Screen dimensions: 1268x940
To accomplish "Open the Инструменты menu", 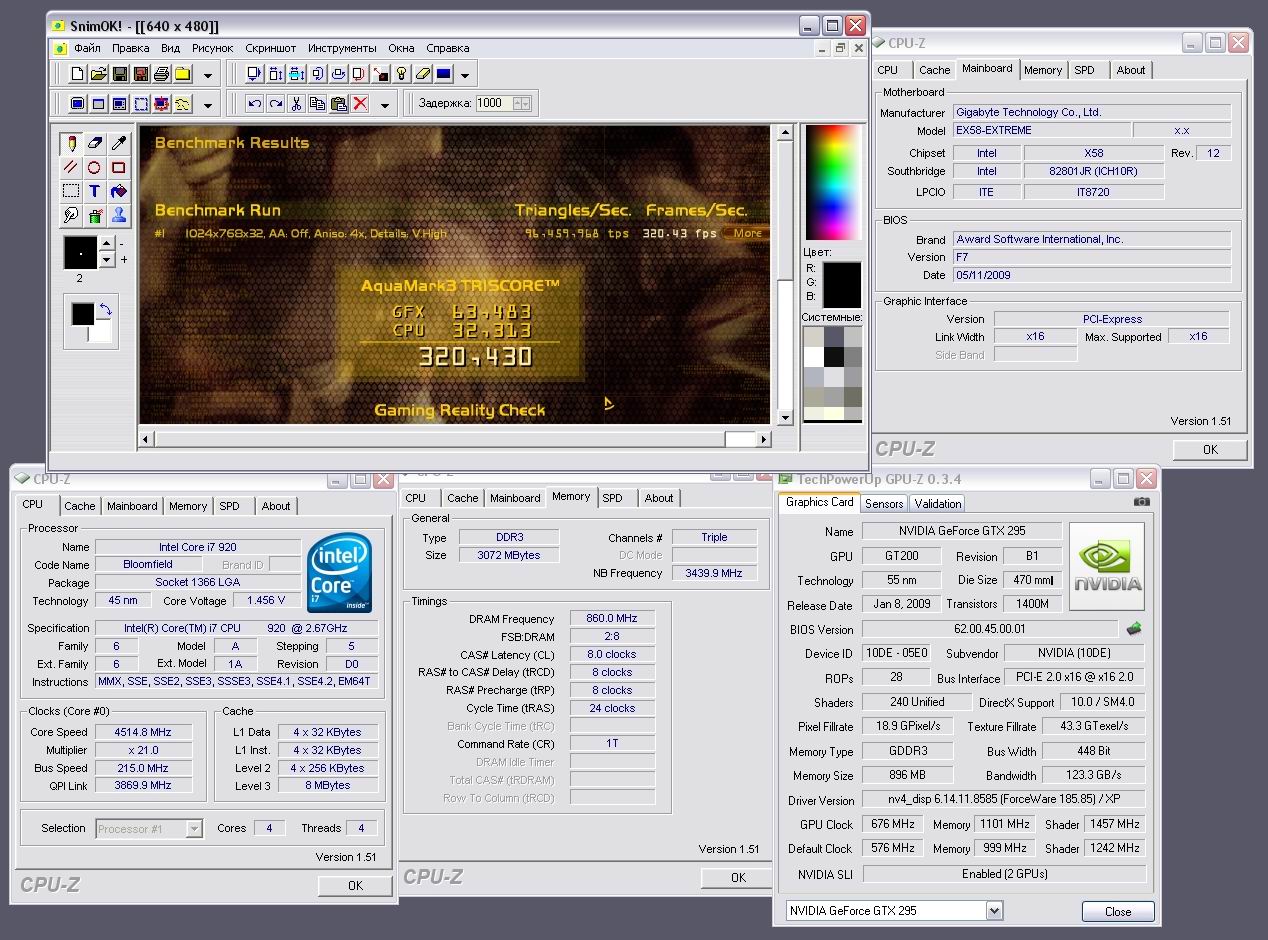I will (342, 48).
